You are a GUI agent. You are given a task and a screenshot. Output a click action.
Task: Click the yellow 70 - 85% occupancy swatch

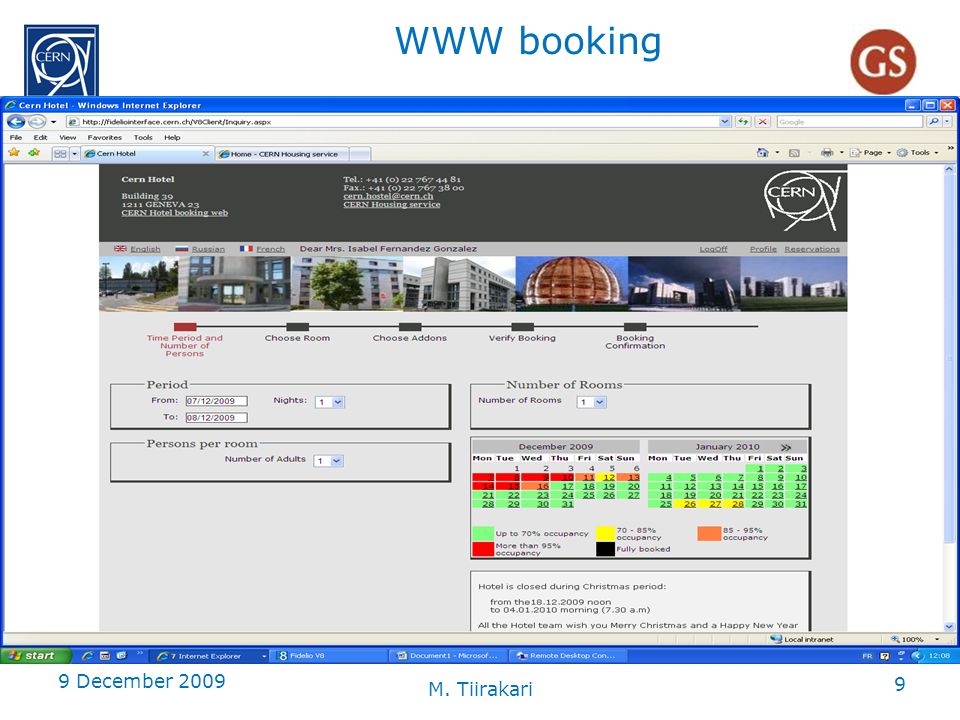[x=605, y=533]
